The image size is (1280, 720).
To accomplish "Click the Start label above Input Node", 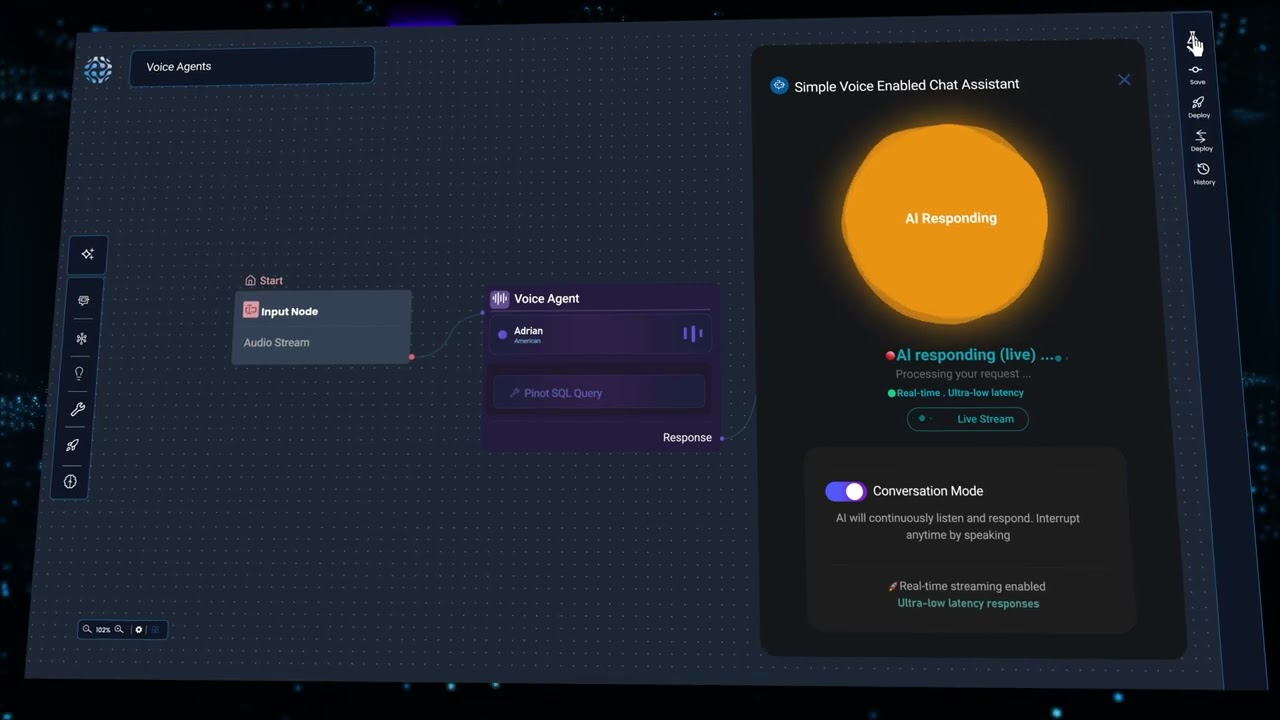I will coord(271,281).
